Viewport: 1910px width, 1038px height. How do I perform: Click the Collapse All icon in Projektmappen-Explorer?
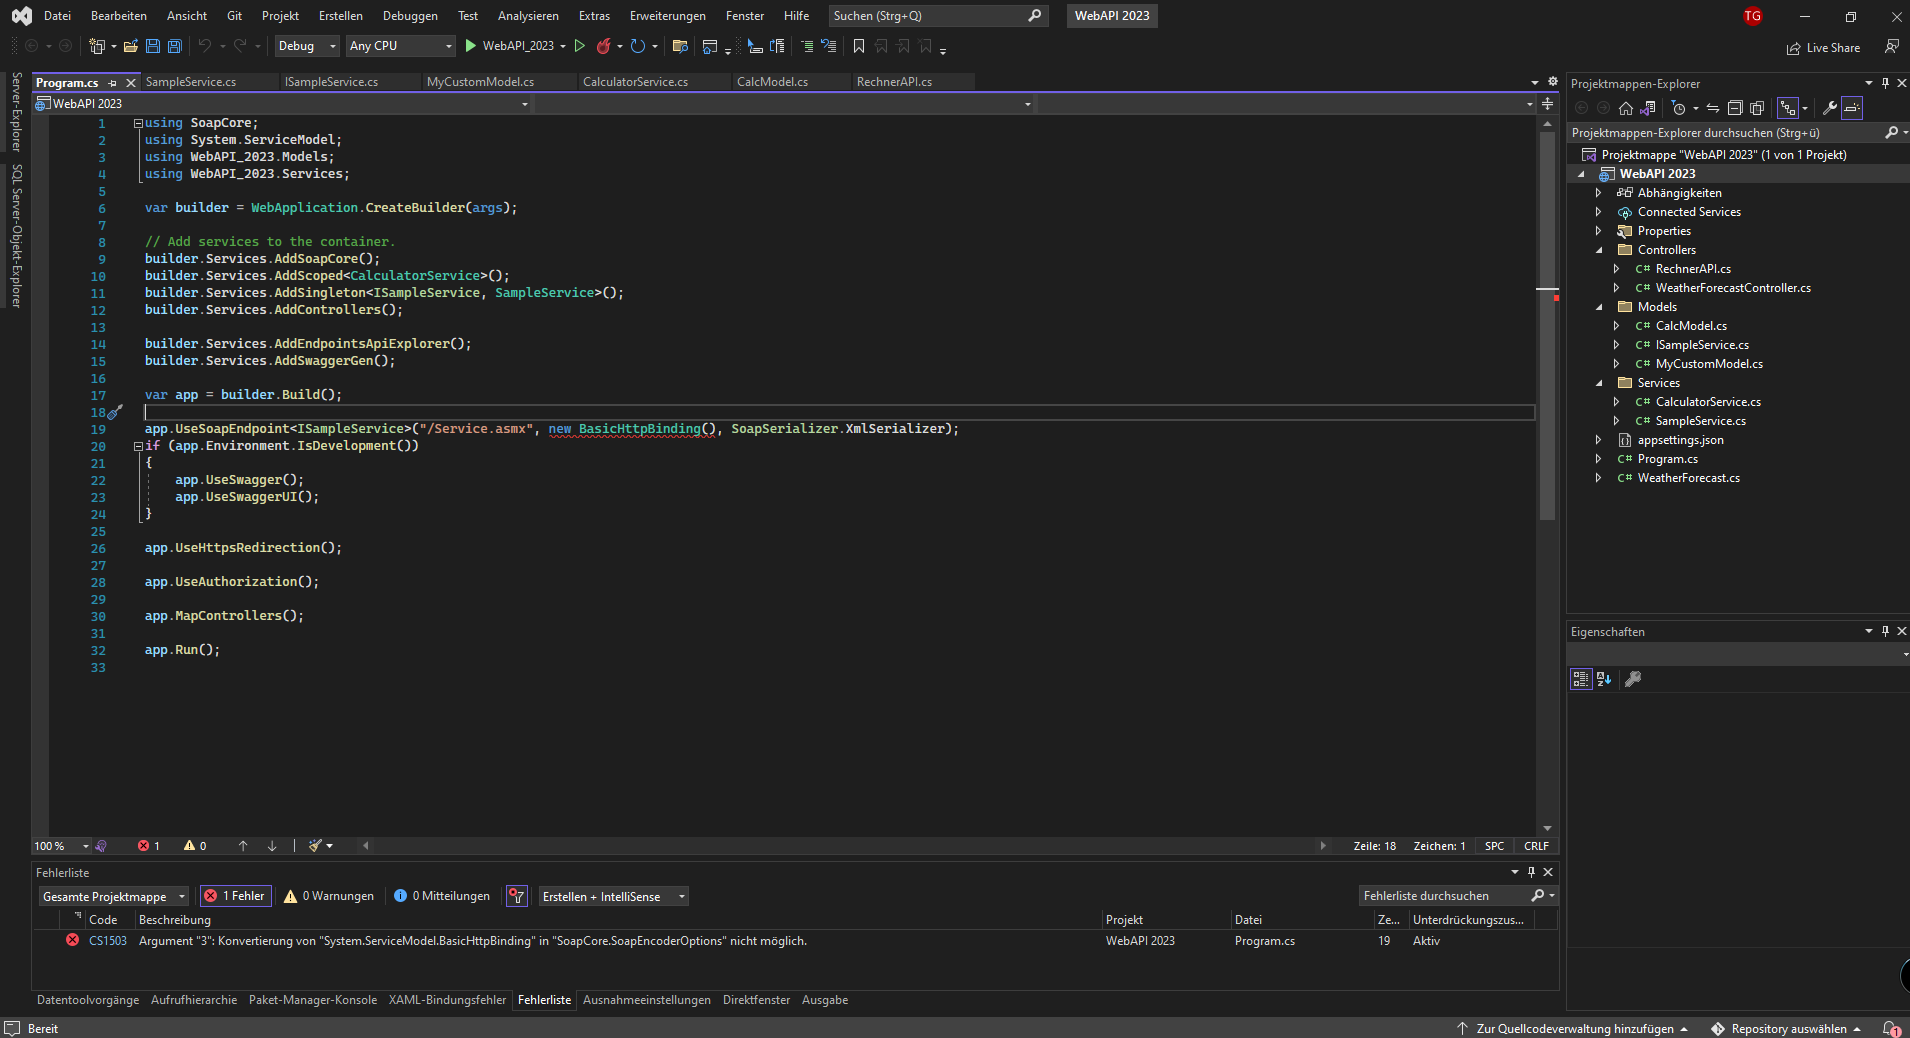(1735, 108)
